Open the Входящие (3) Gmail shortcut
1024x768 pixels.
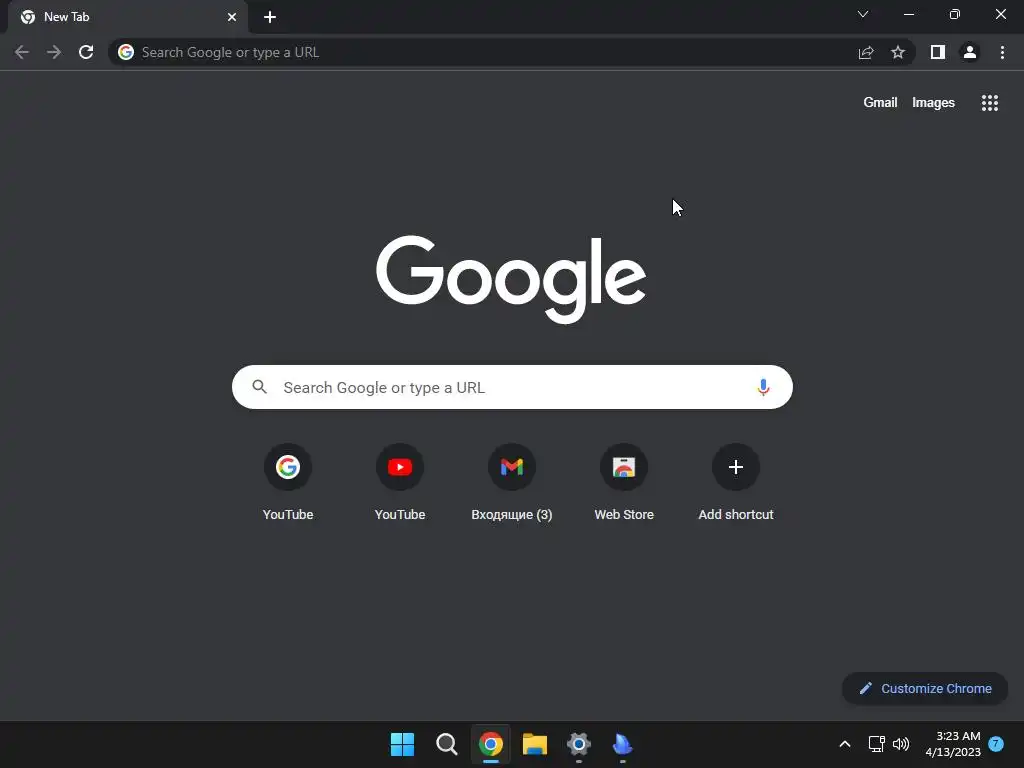click(512, 483)
